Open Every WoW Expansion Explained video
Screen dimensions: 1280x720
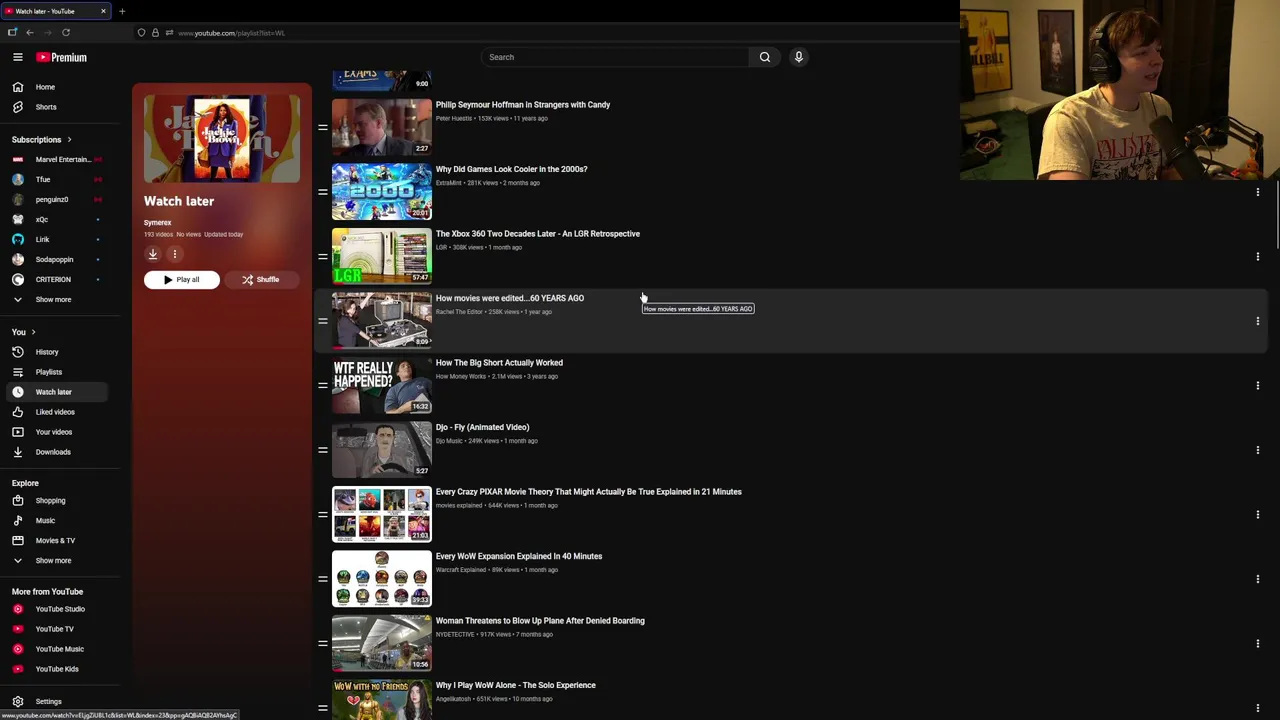pyautogui.click(x=519, y=556)
